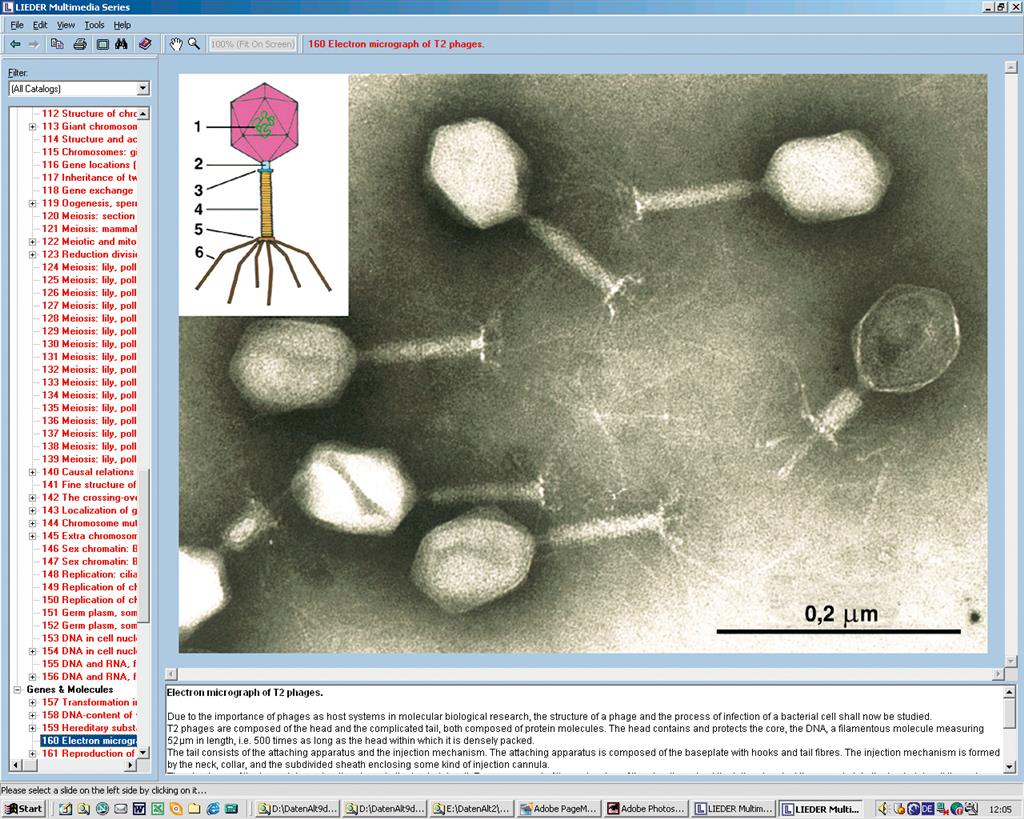Click the back arrow navigation icon

coord(15,44)
